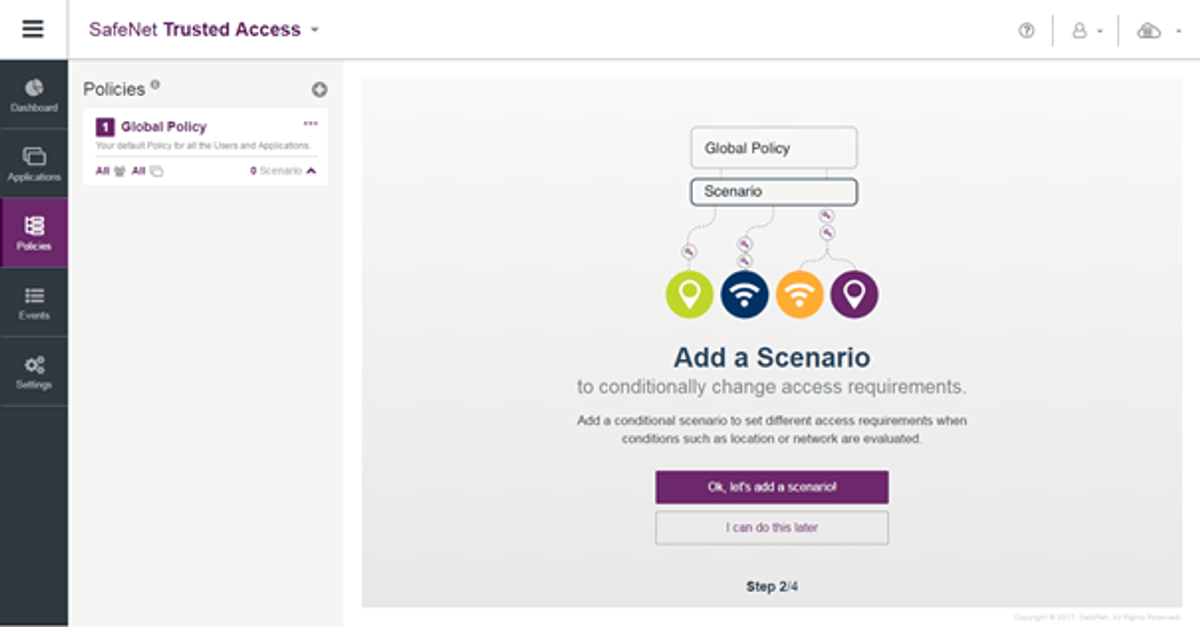
Task: Open Settings from the sidebar
Action: [x=34, y=371]
